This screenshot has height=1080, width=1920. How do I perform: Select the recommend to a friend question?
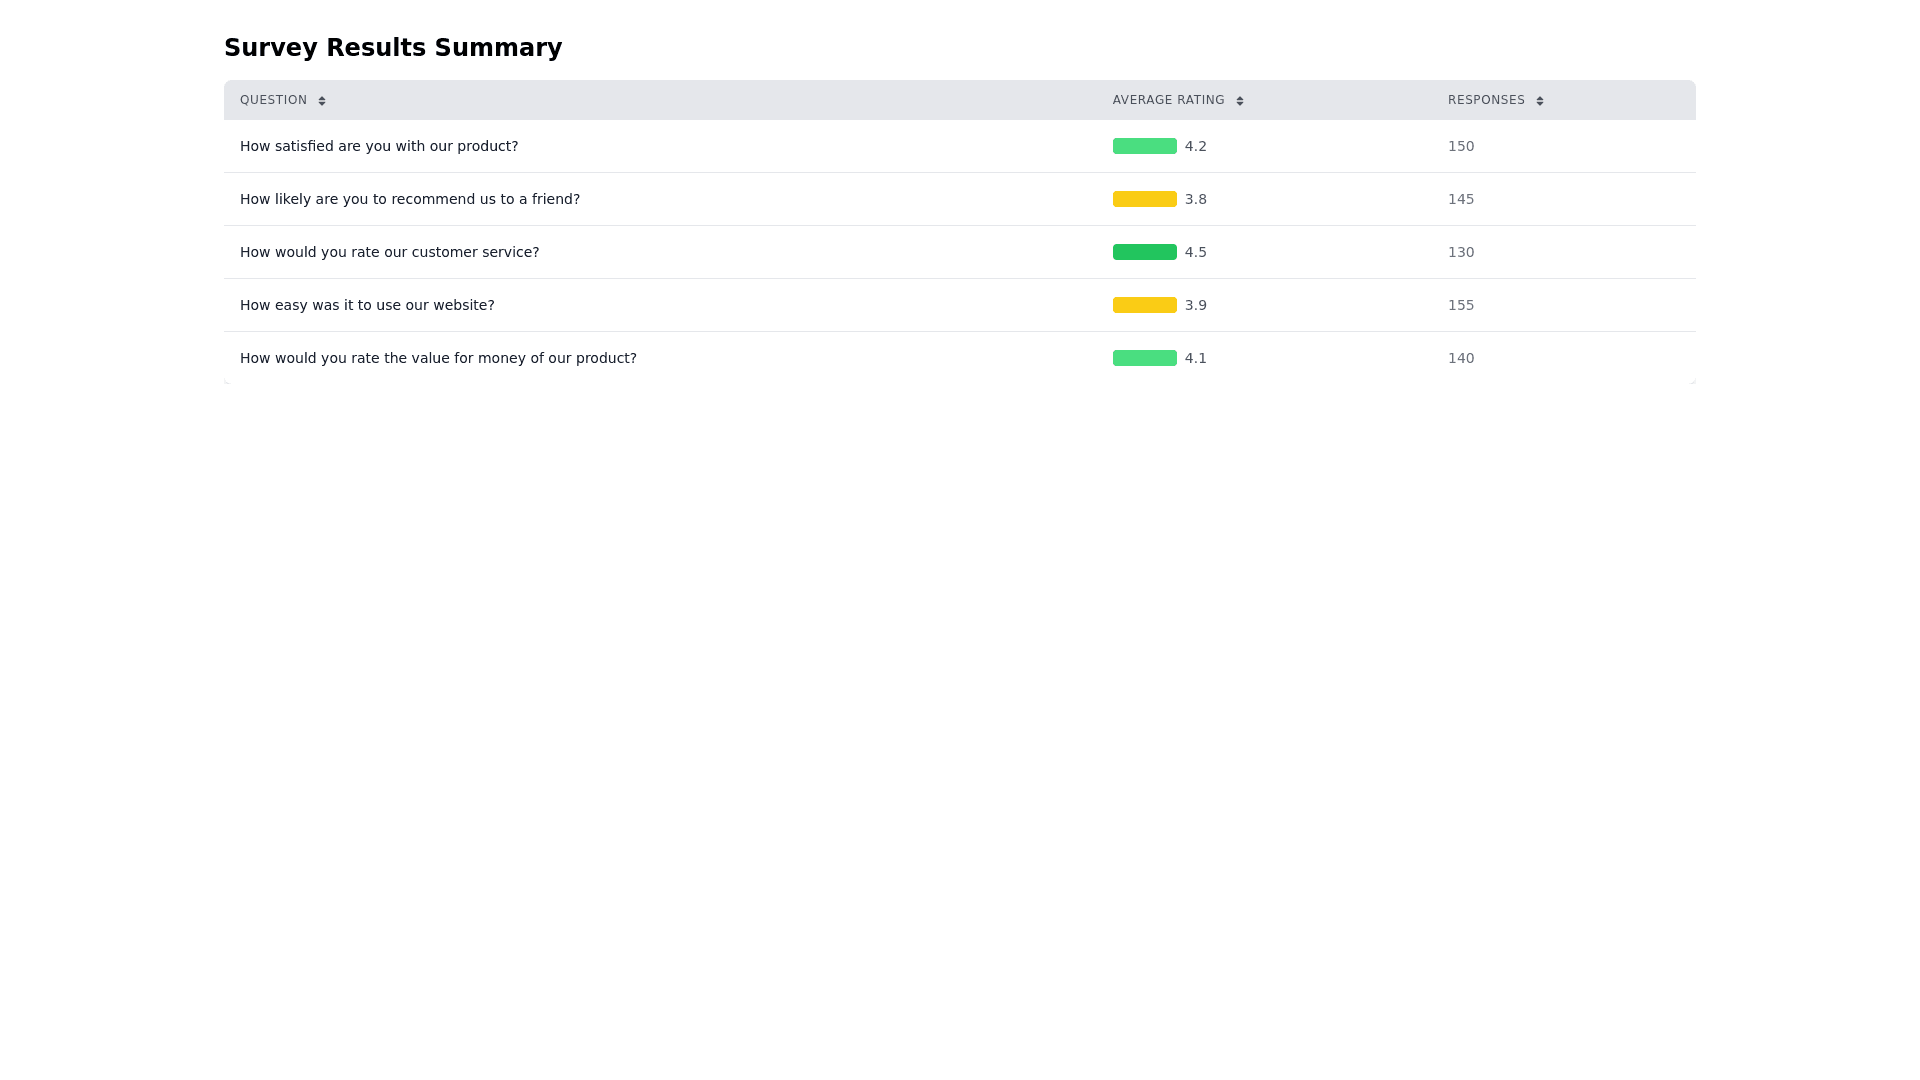pos(410,199)
